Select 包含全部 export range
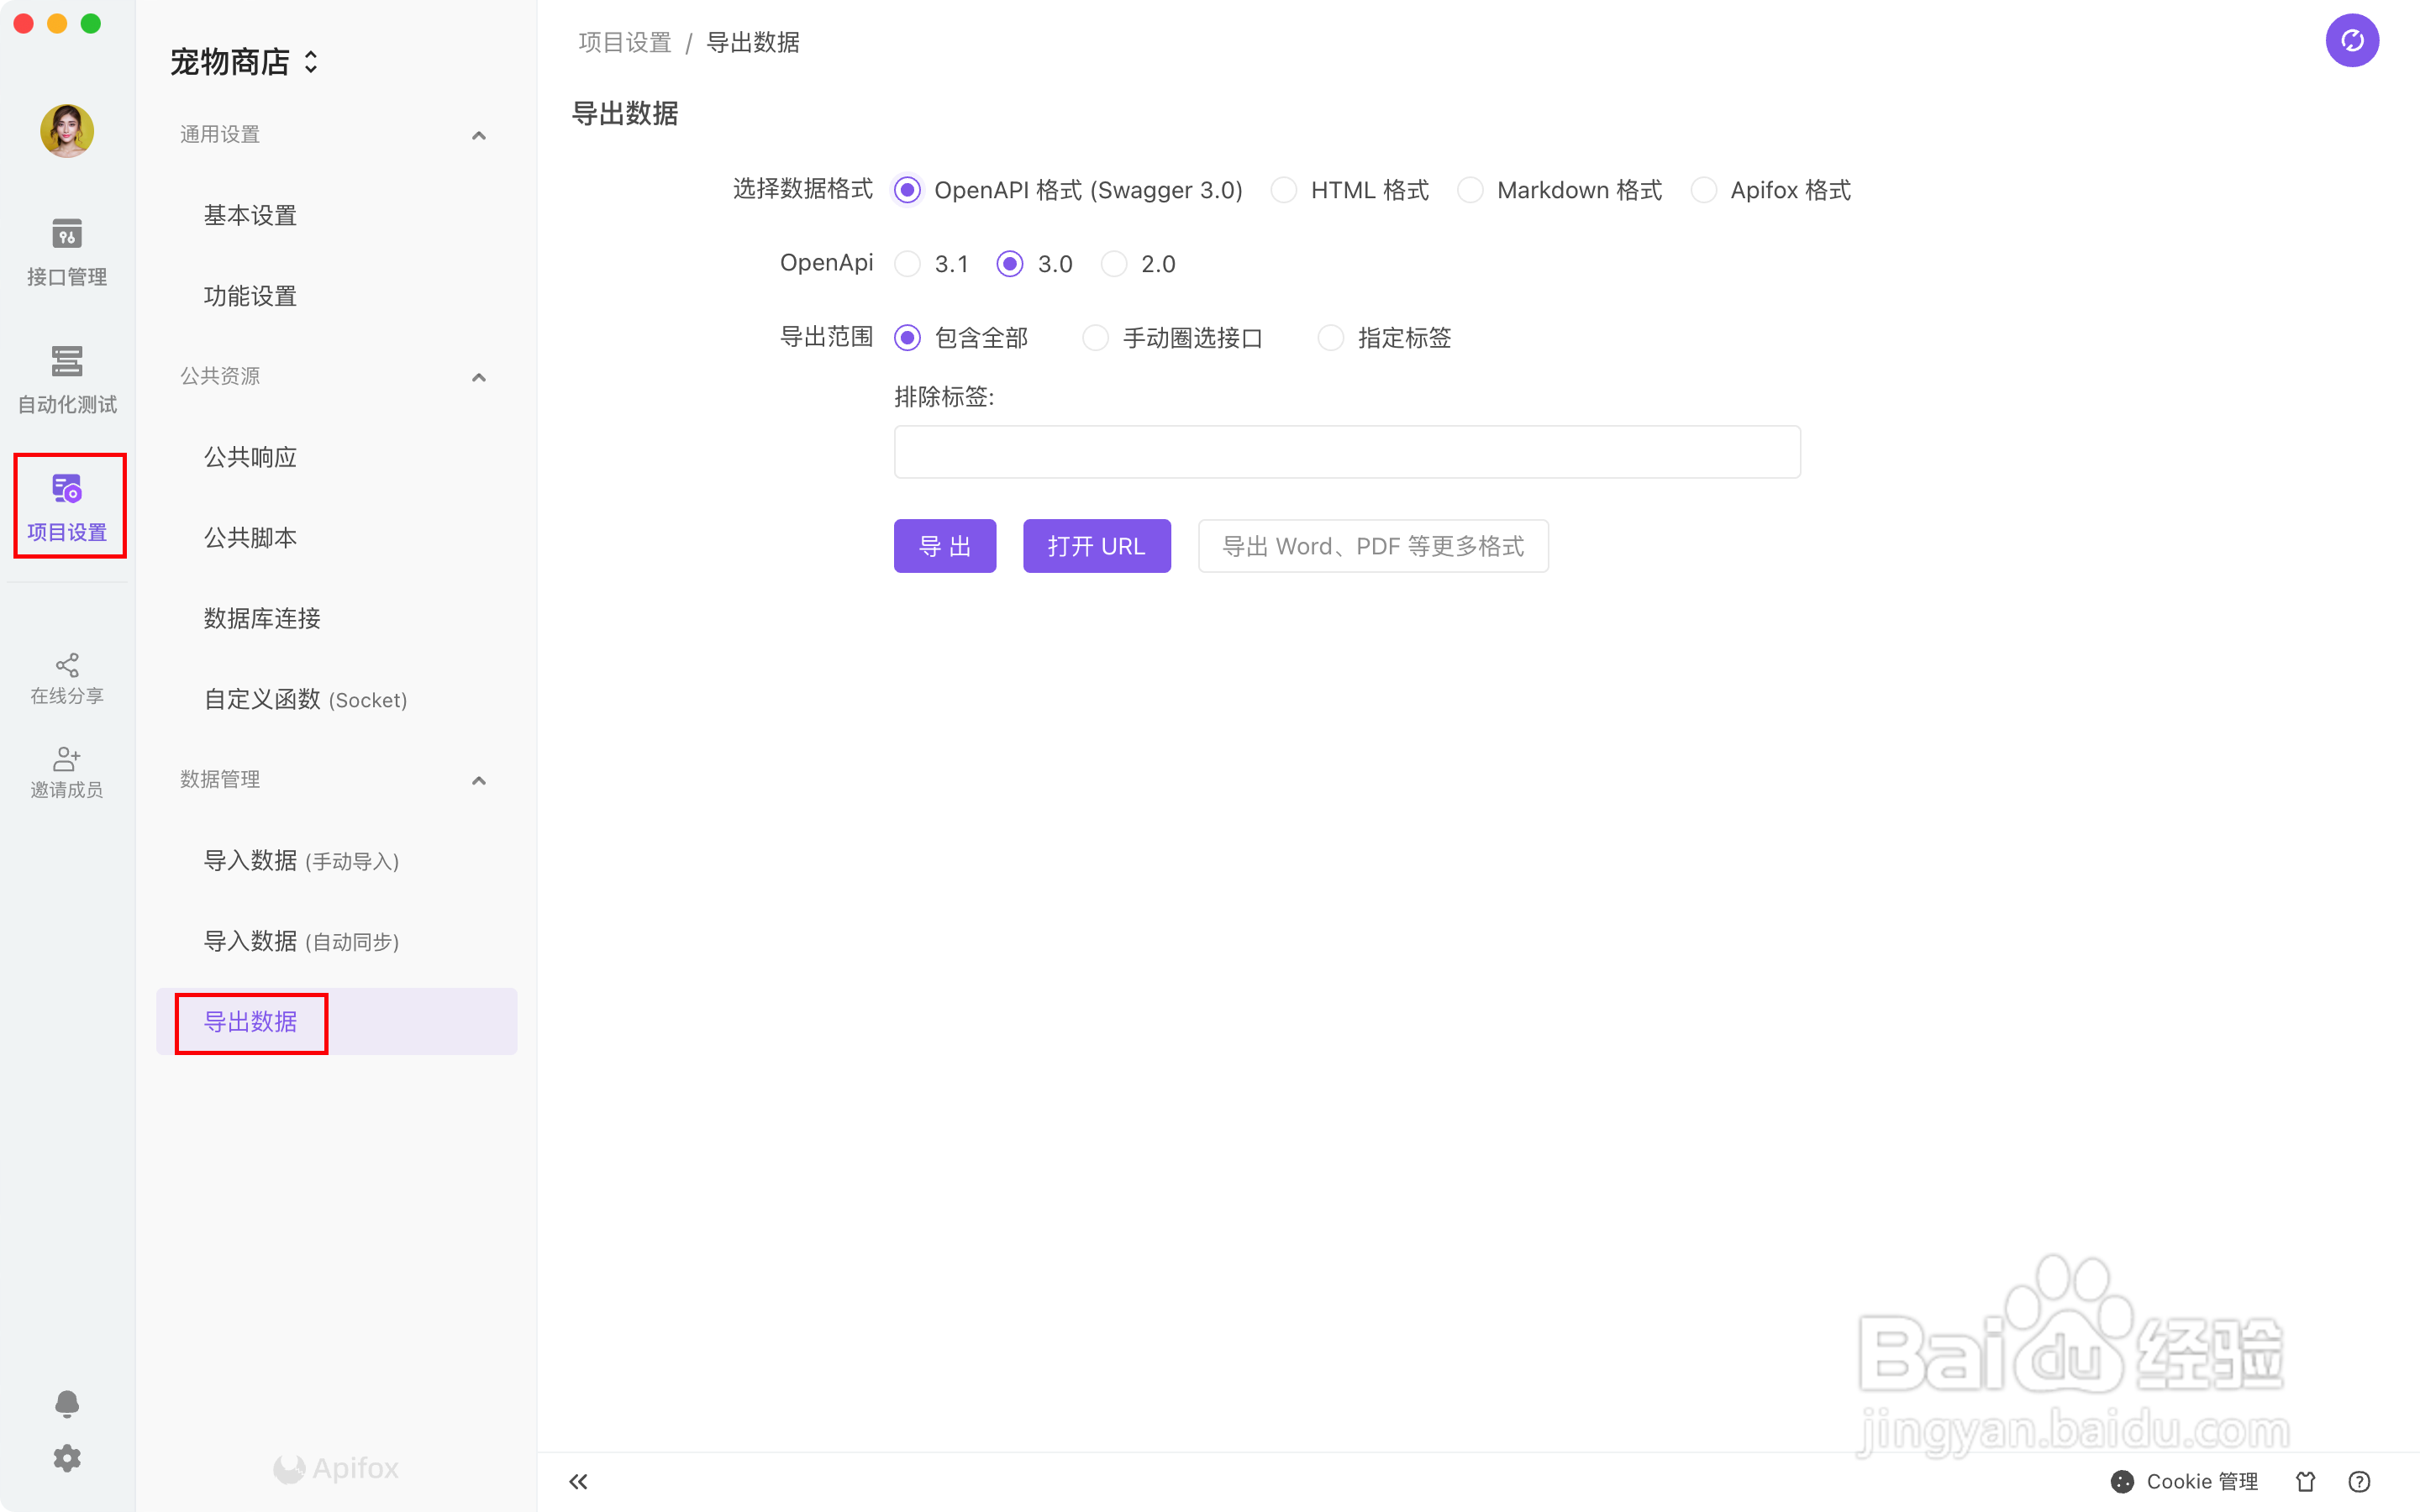The image size is (2420, 1512). 907,338
